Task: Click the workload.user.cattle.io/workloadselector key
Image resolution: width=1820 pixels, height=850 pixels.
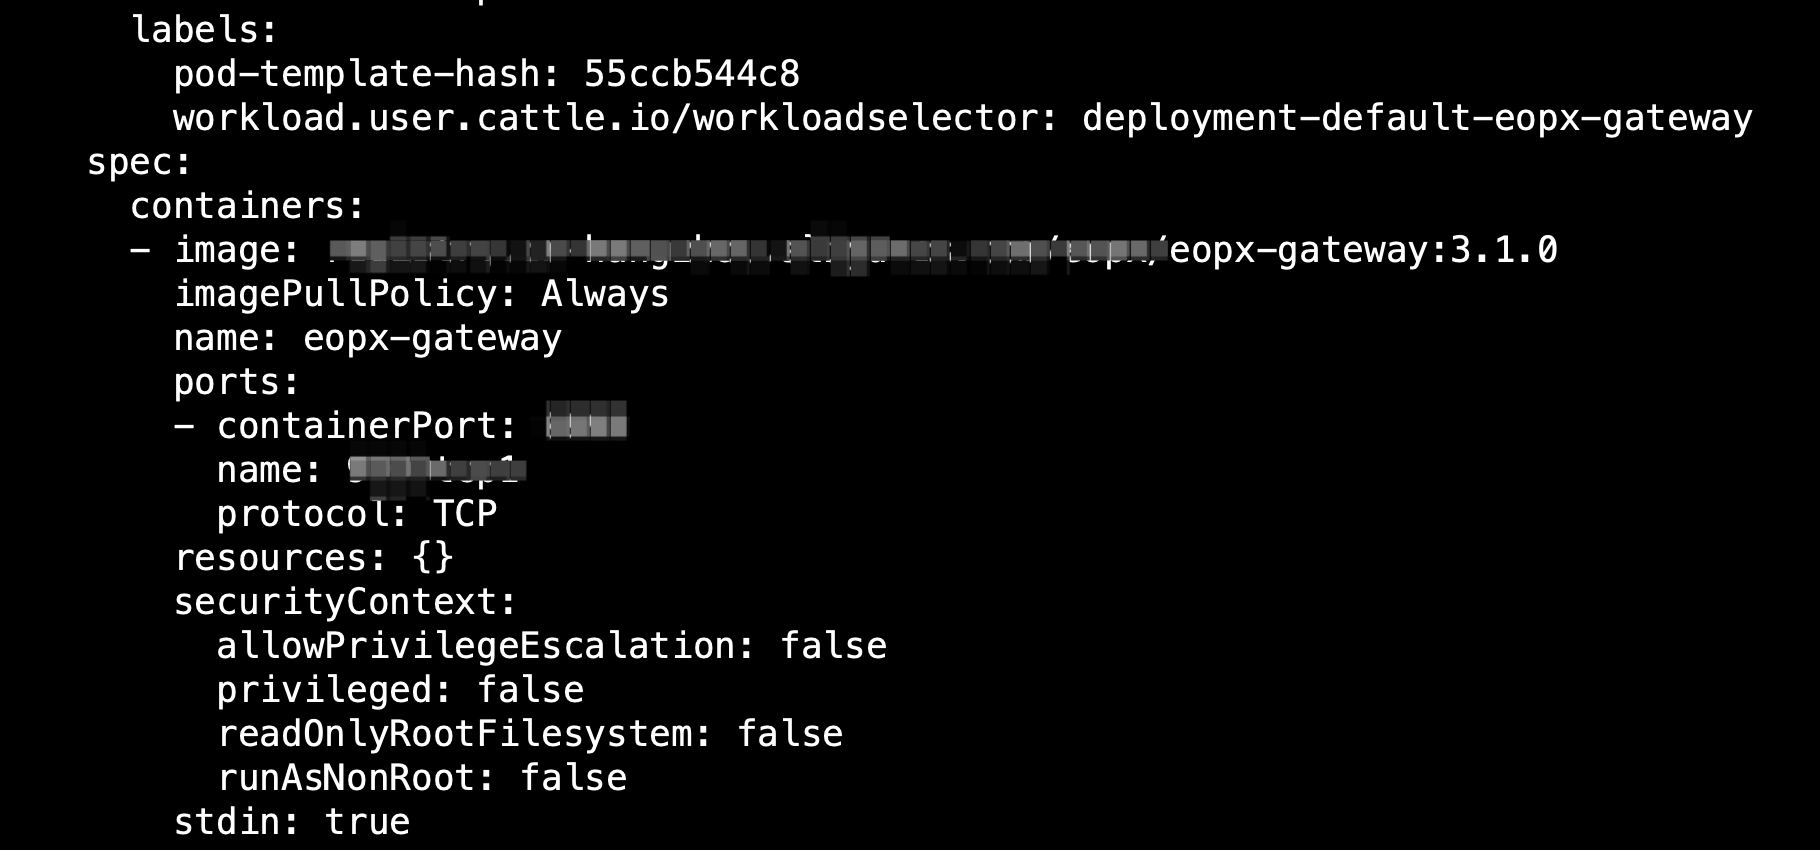Action: (614, 118)
